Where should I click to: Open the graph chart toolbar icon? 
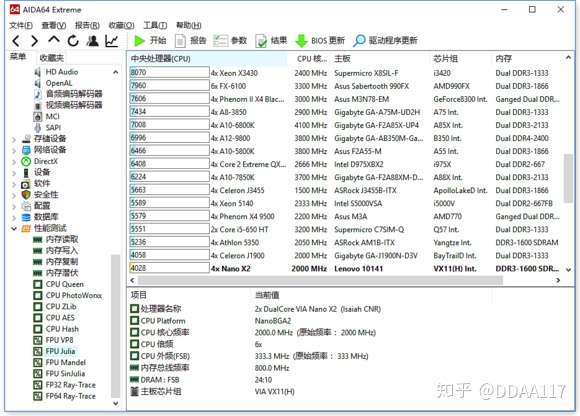click(x=112, y=41)
